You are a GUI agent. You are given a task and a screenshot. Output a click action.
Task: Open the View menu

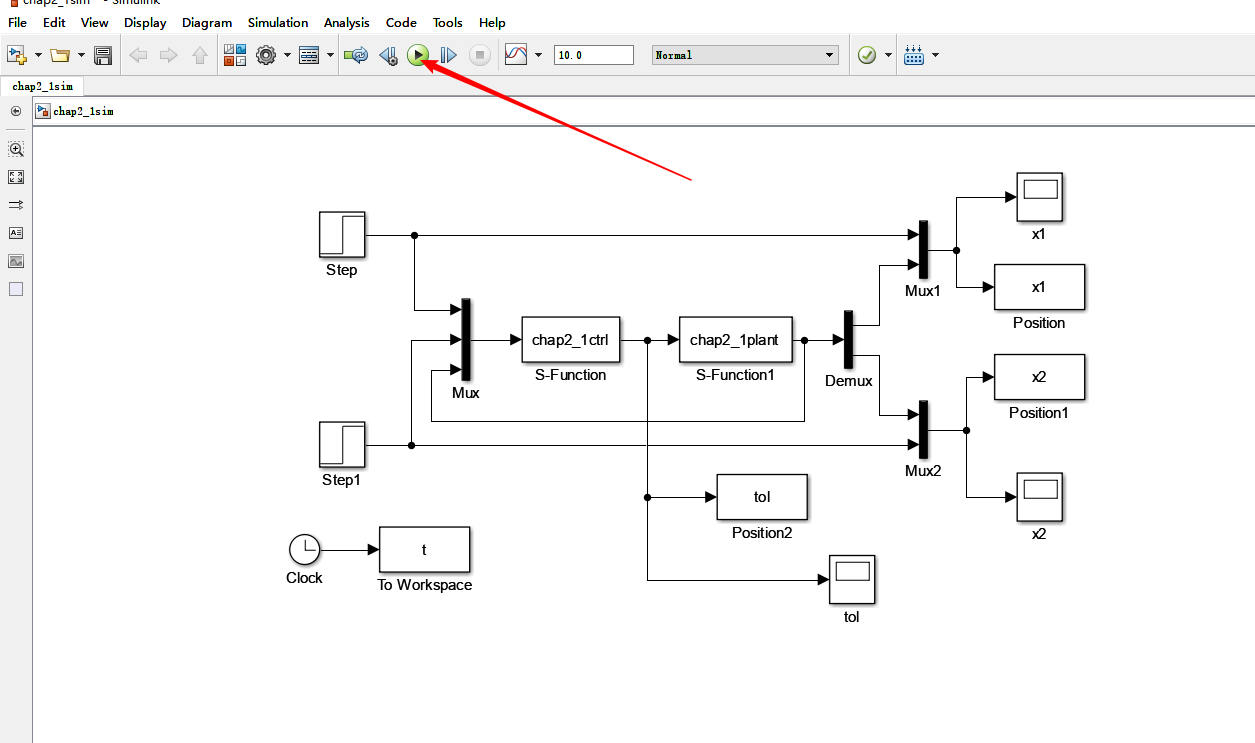pyautogui.click(x=94, y=22)
